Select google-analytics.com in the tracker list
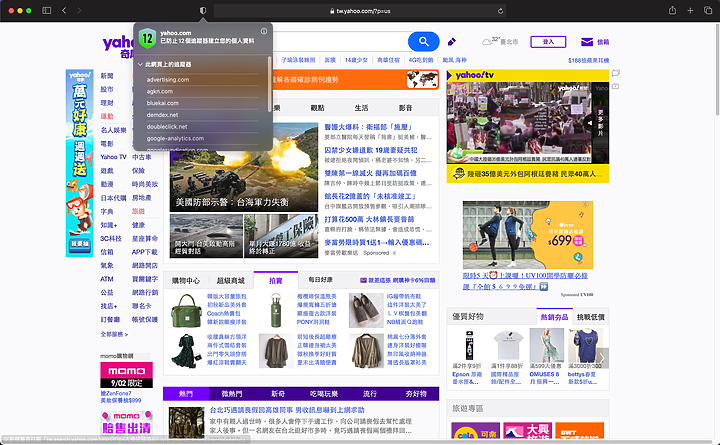Viewport: 720px width, 445px height. (x=175, y=138)
